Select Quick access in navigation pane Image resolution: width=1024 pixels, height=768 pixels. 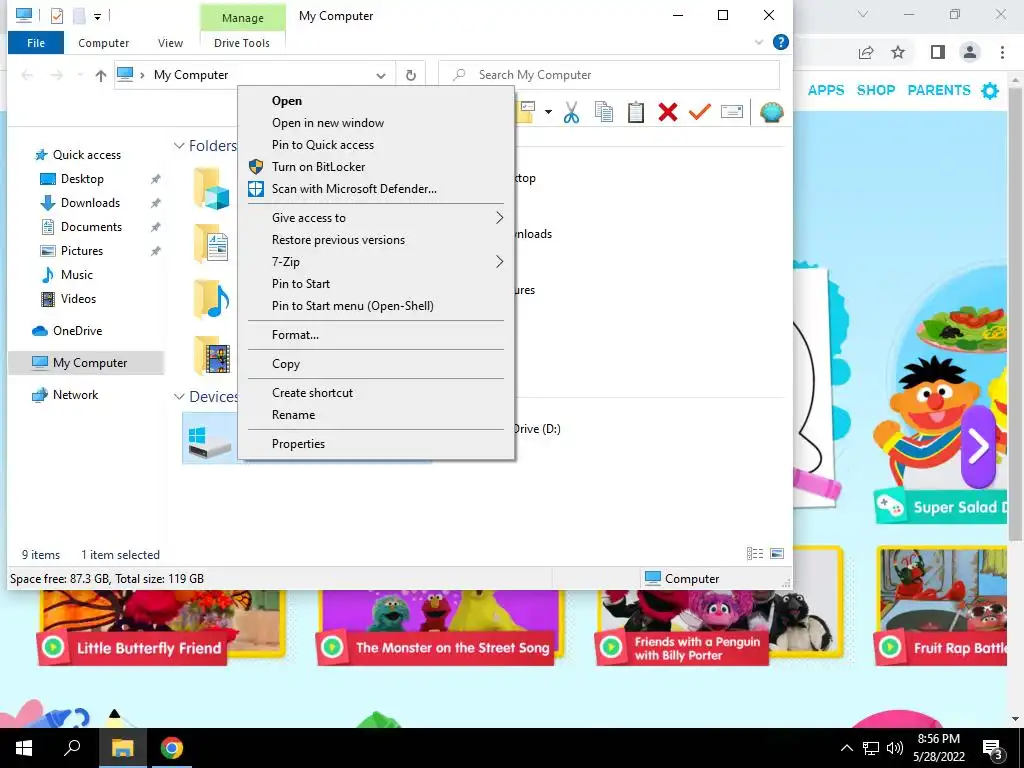click(x=86, y=155)
